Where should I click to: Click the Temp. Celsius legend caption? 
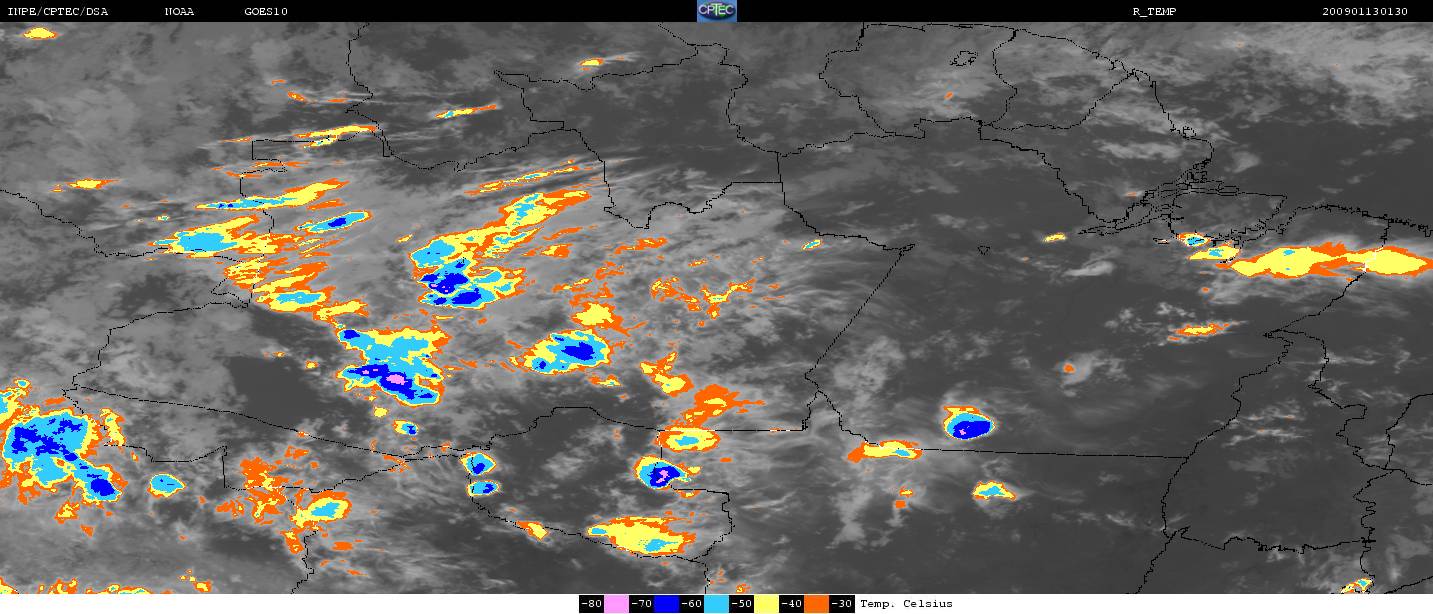point(906,604)
